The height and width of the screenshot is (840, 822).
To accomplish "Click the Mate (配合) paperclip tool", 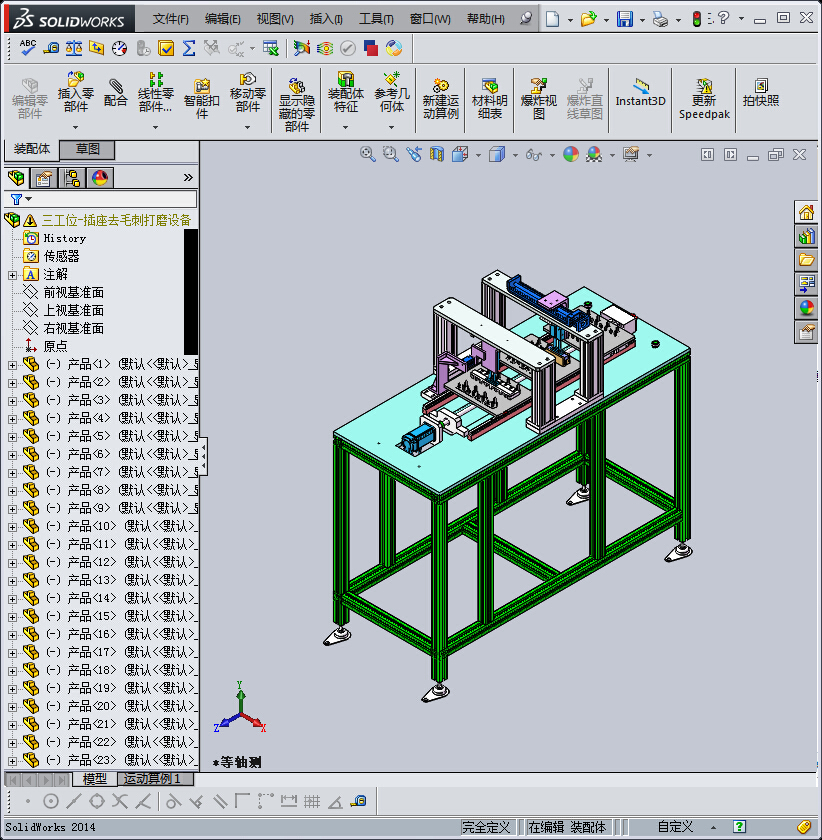I will point(116,93).
